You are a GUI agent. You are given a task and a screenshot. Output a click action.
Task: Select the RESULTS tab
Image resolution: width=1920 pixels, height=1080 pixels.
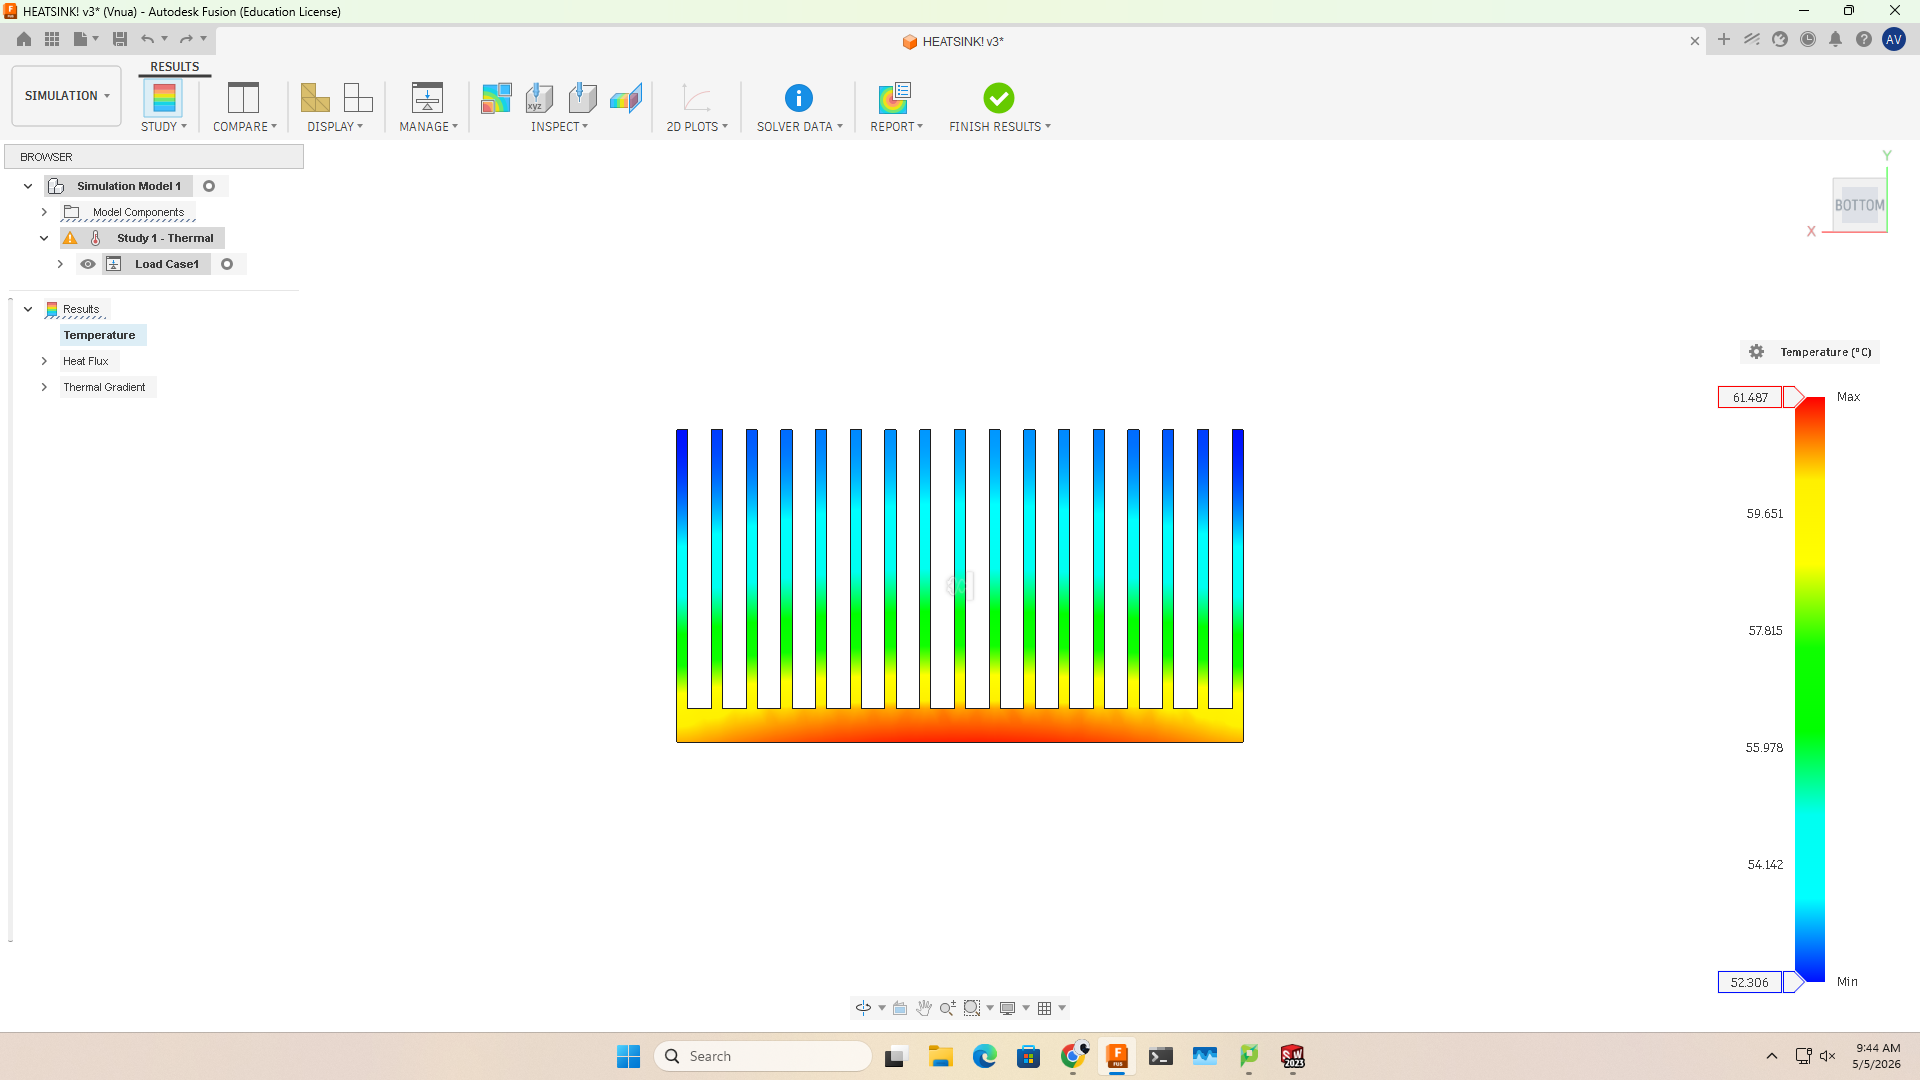pos(175,67)
